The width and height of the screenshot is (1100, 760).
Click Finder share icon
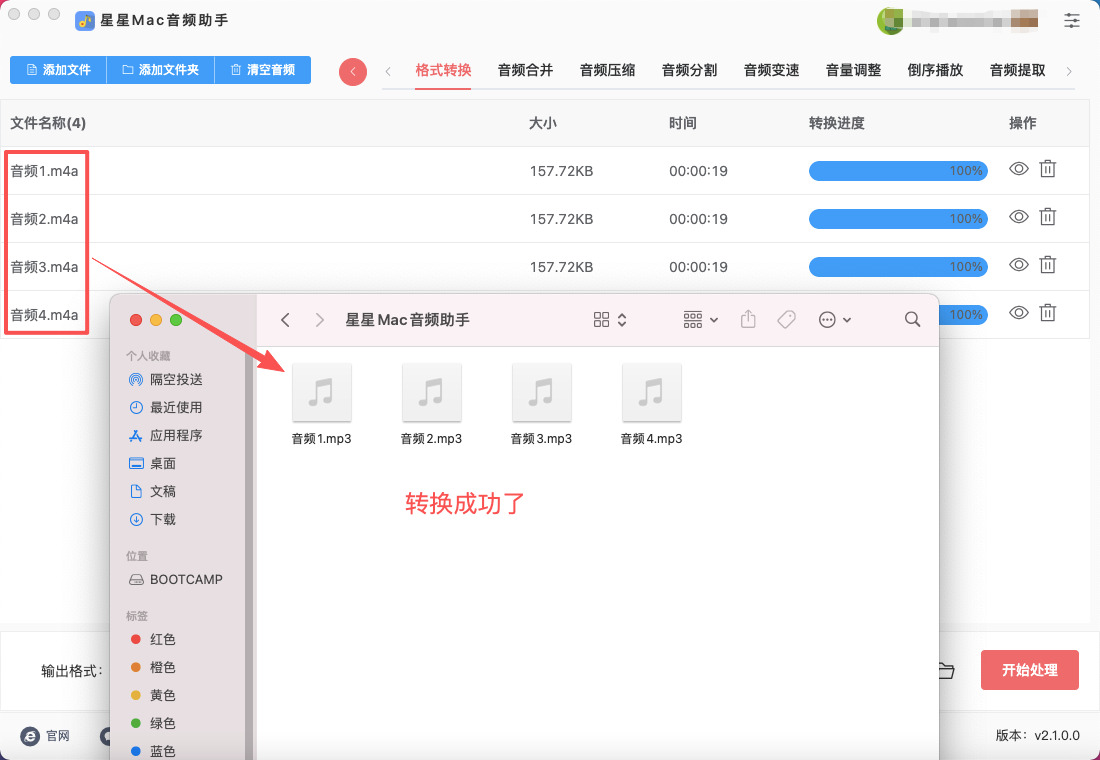tap(749, 319)
